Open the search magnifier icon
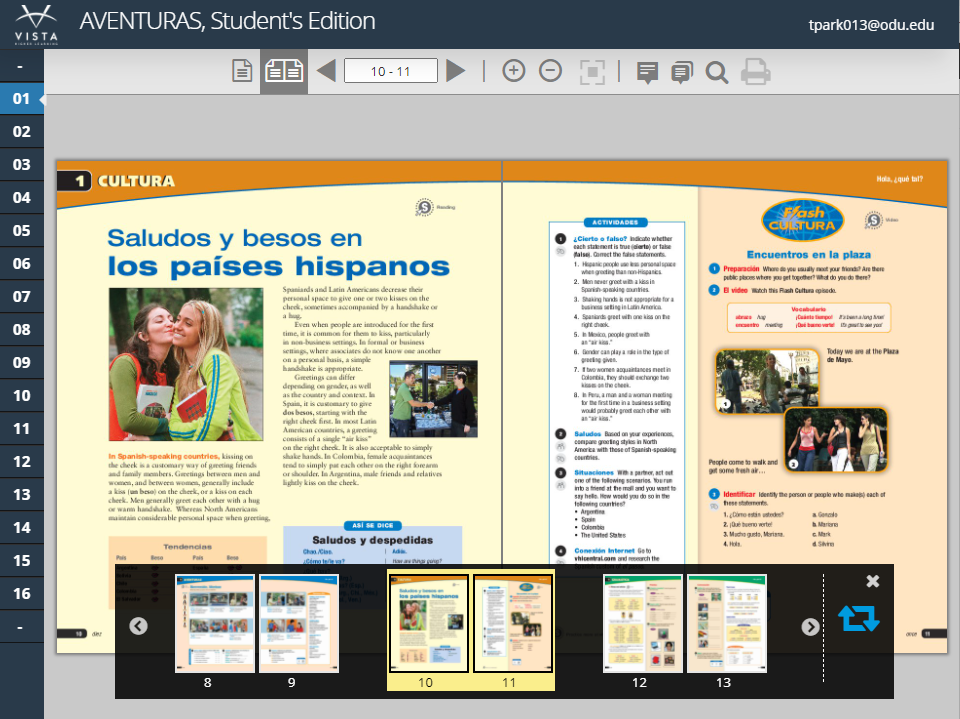 717,72
